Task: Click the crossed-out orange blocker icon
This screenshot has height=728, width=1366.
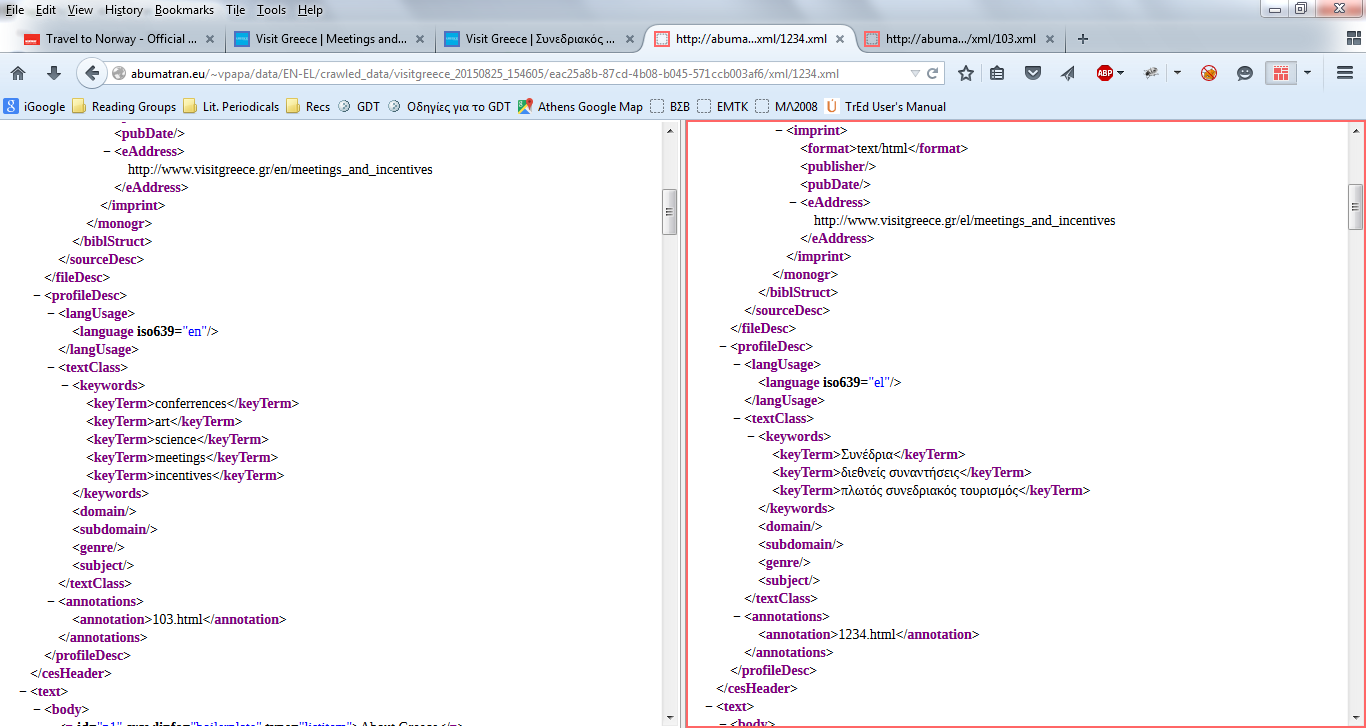Action: pos(1209,73)
